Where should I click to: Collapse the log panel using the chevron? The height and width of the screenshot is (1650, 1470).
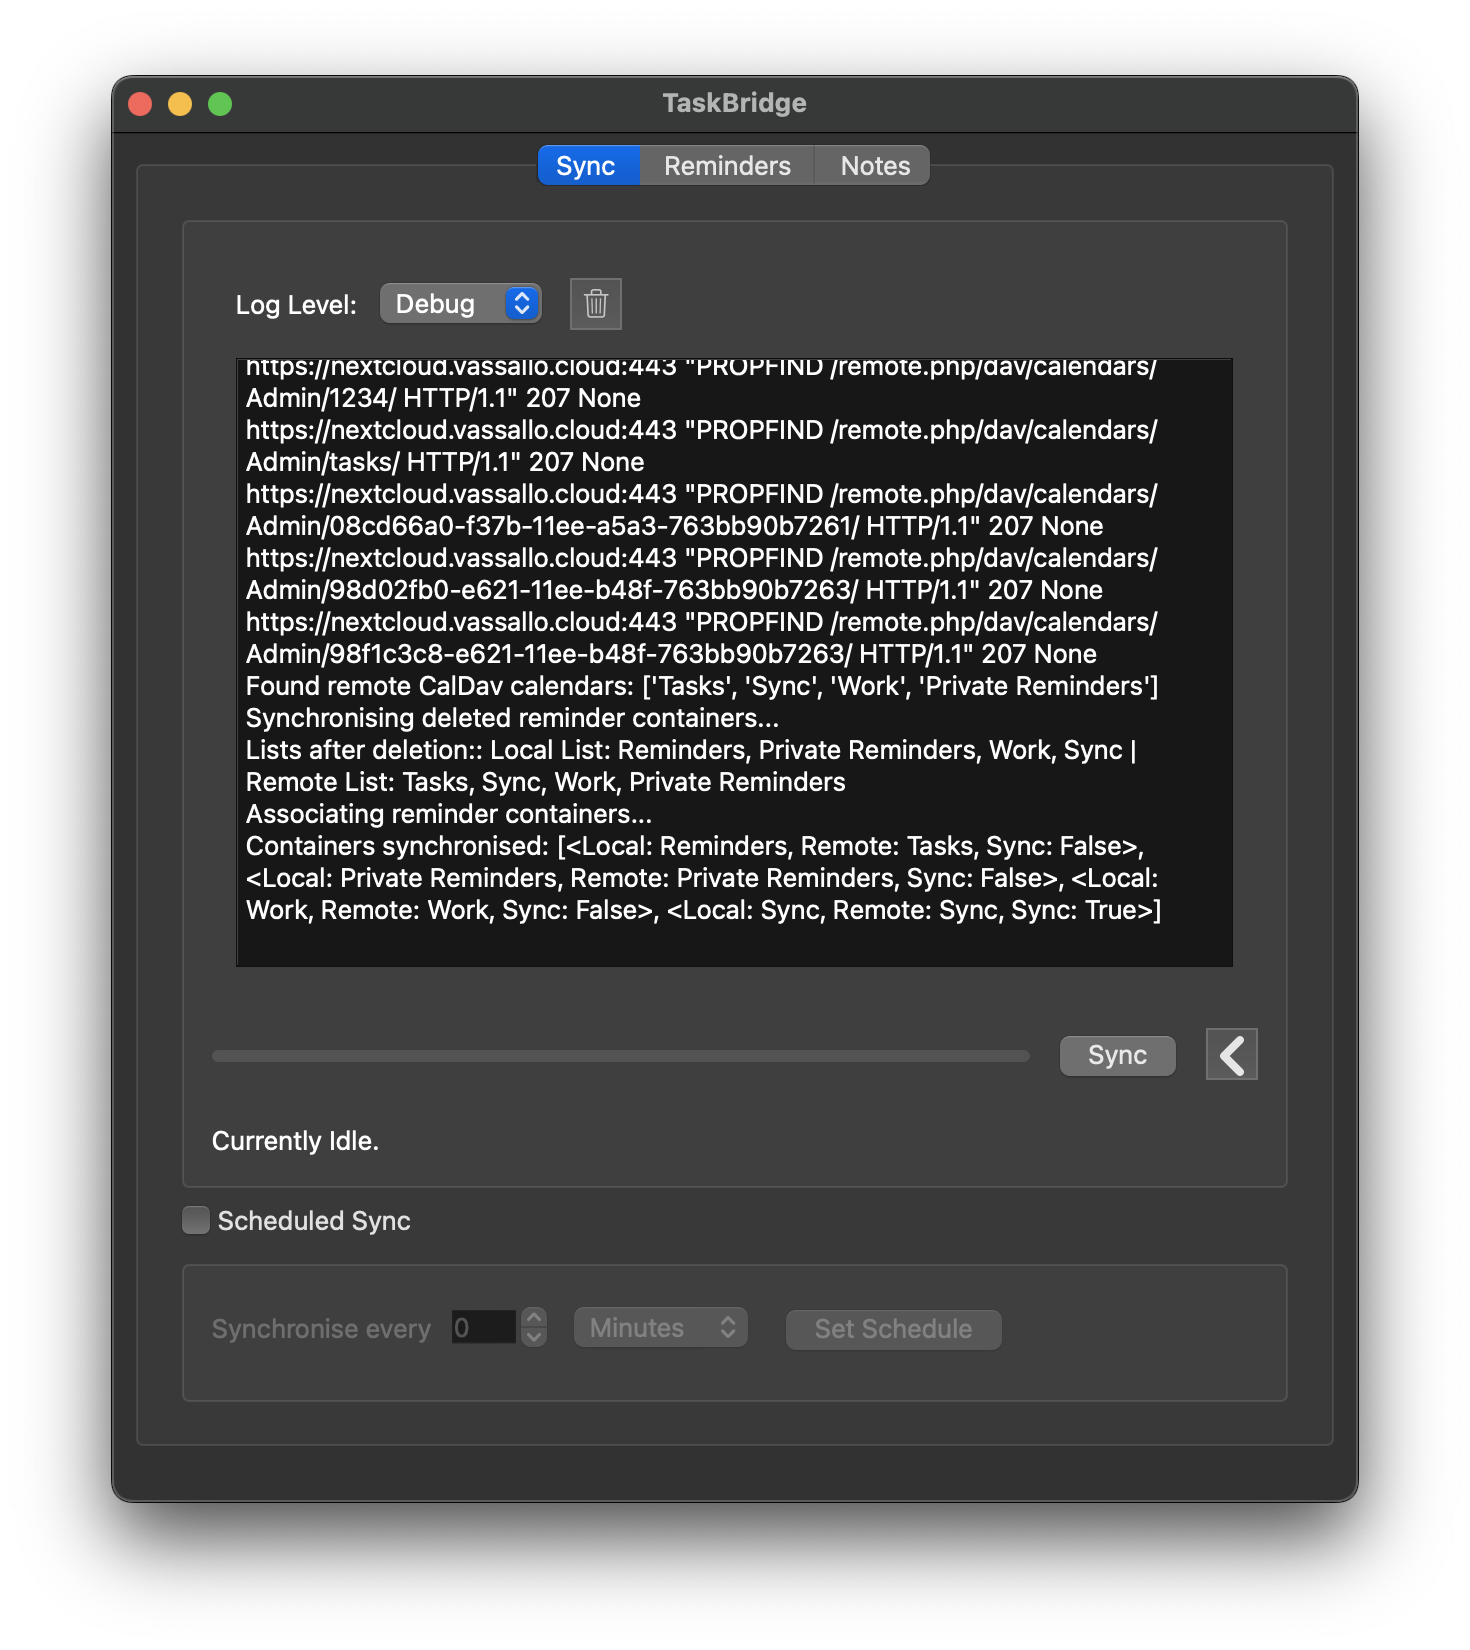(1231, 1054)
